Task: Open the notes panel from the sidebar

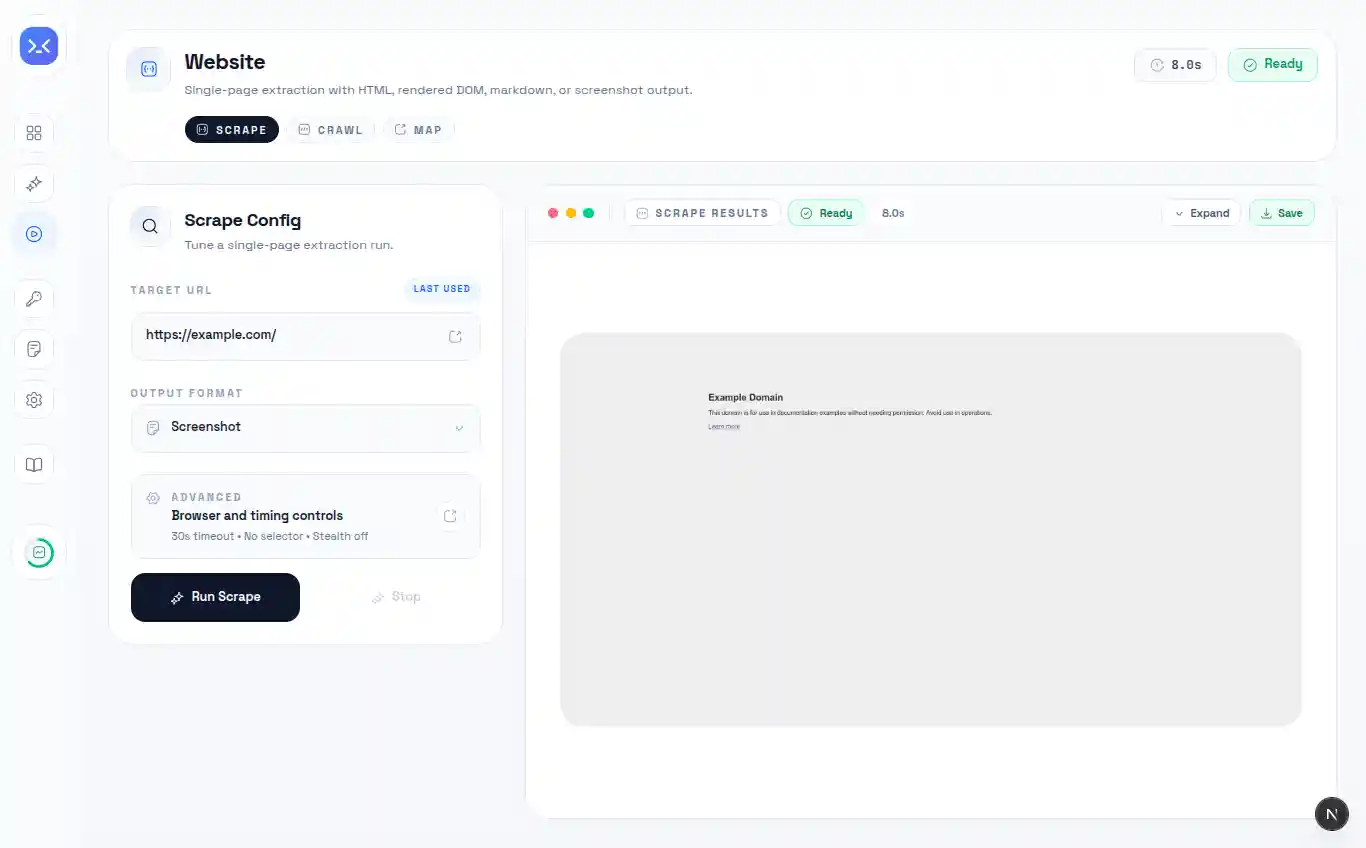Action: point(34,348)
